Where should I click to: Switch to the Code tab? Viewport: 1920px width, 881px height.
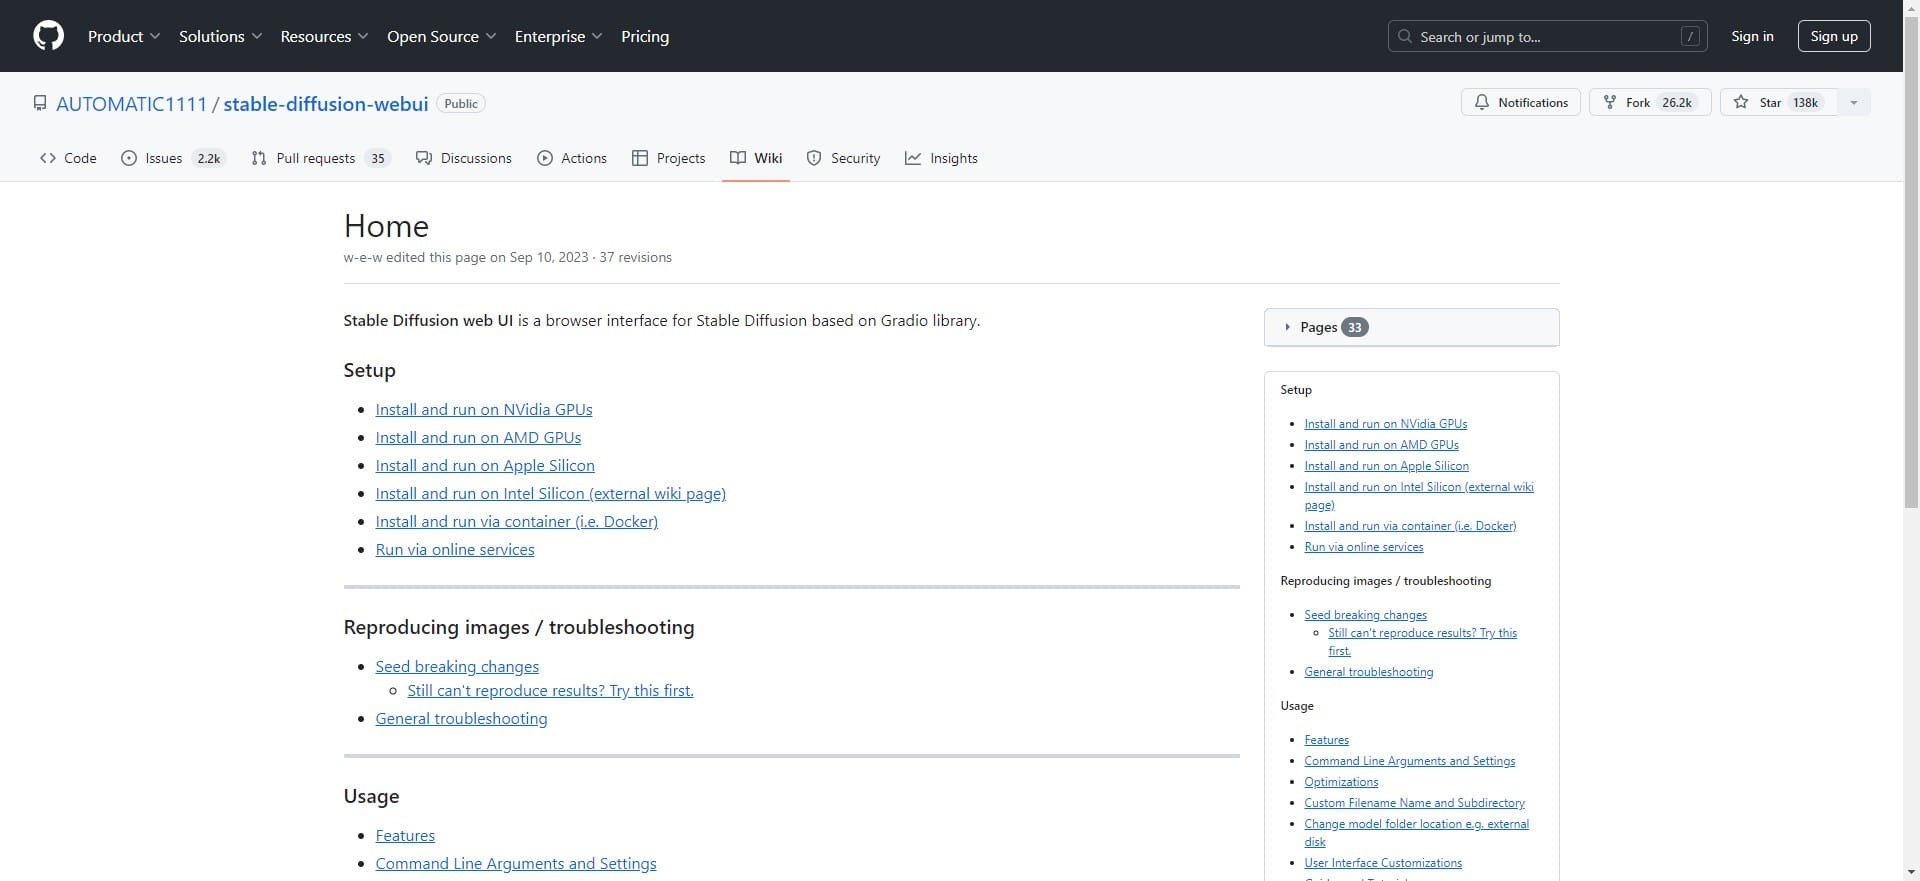pos(68,158)
